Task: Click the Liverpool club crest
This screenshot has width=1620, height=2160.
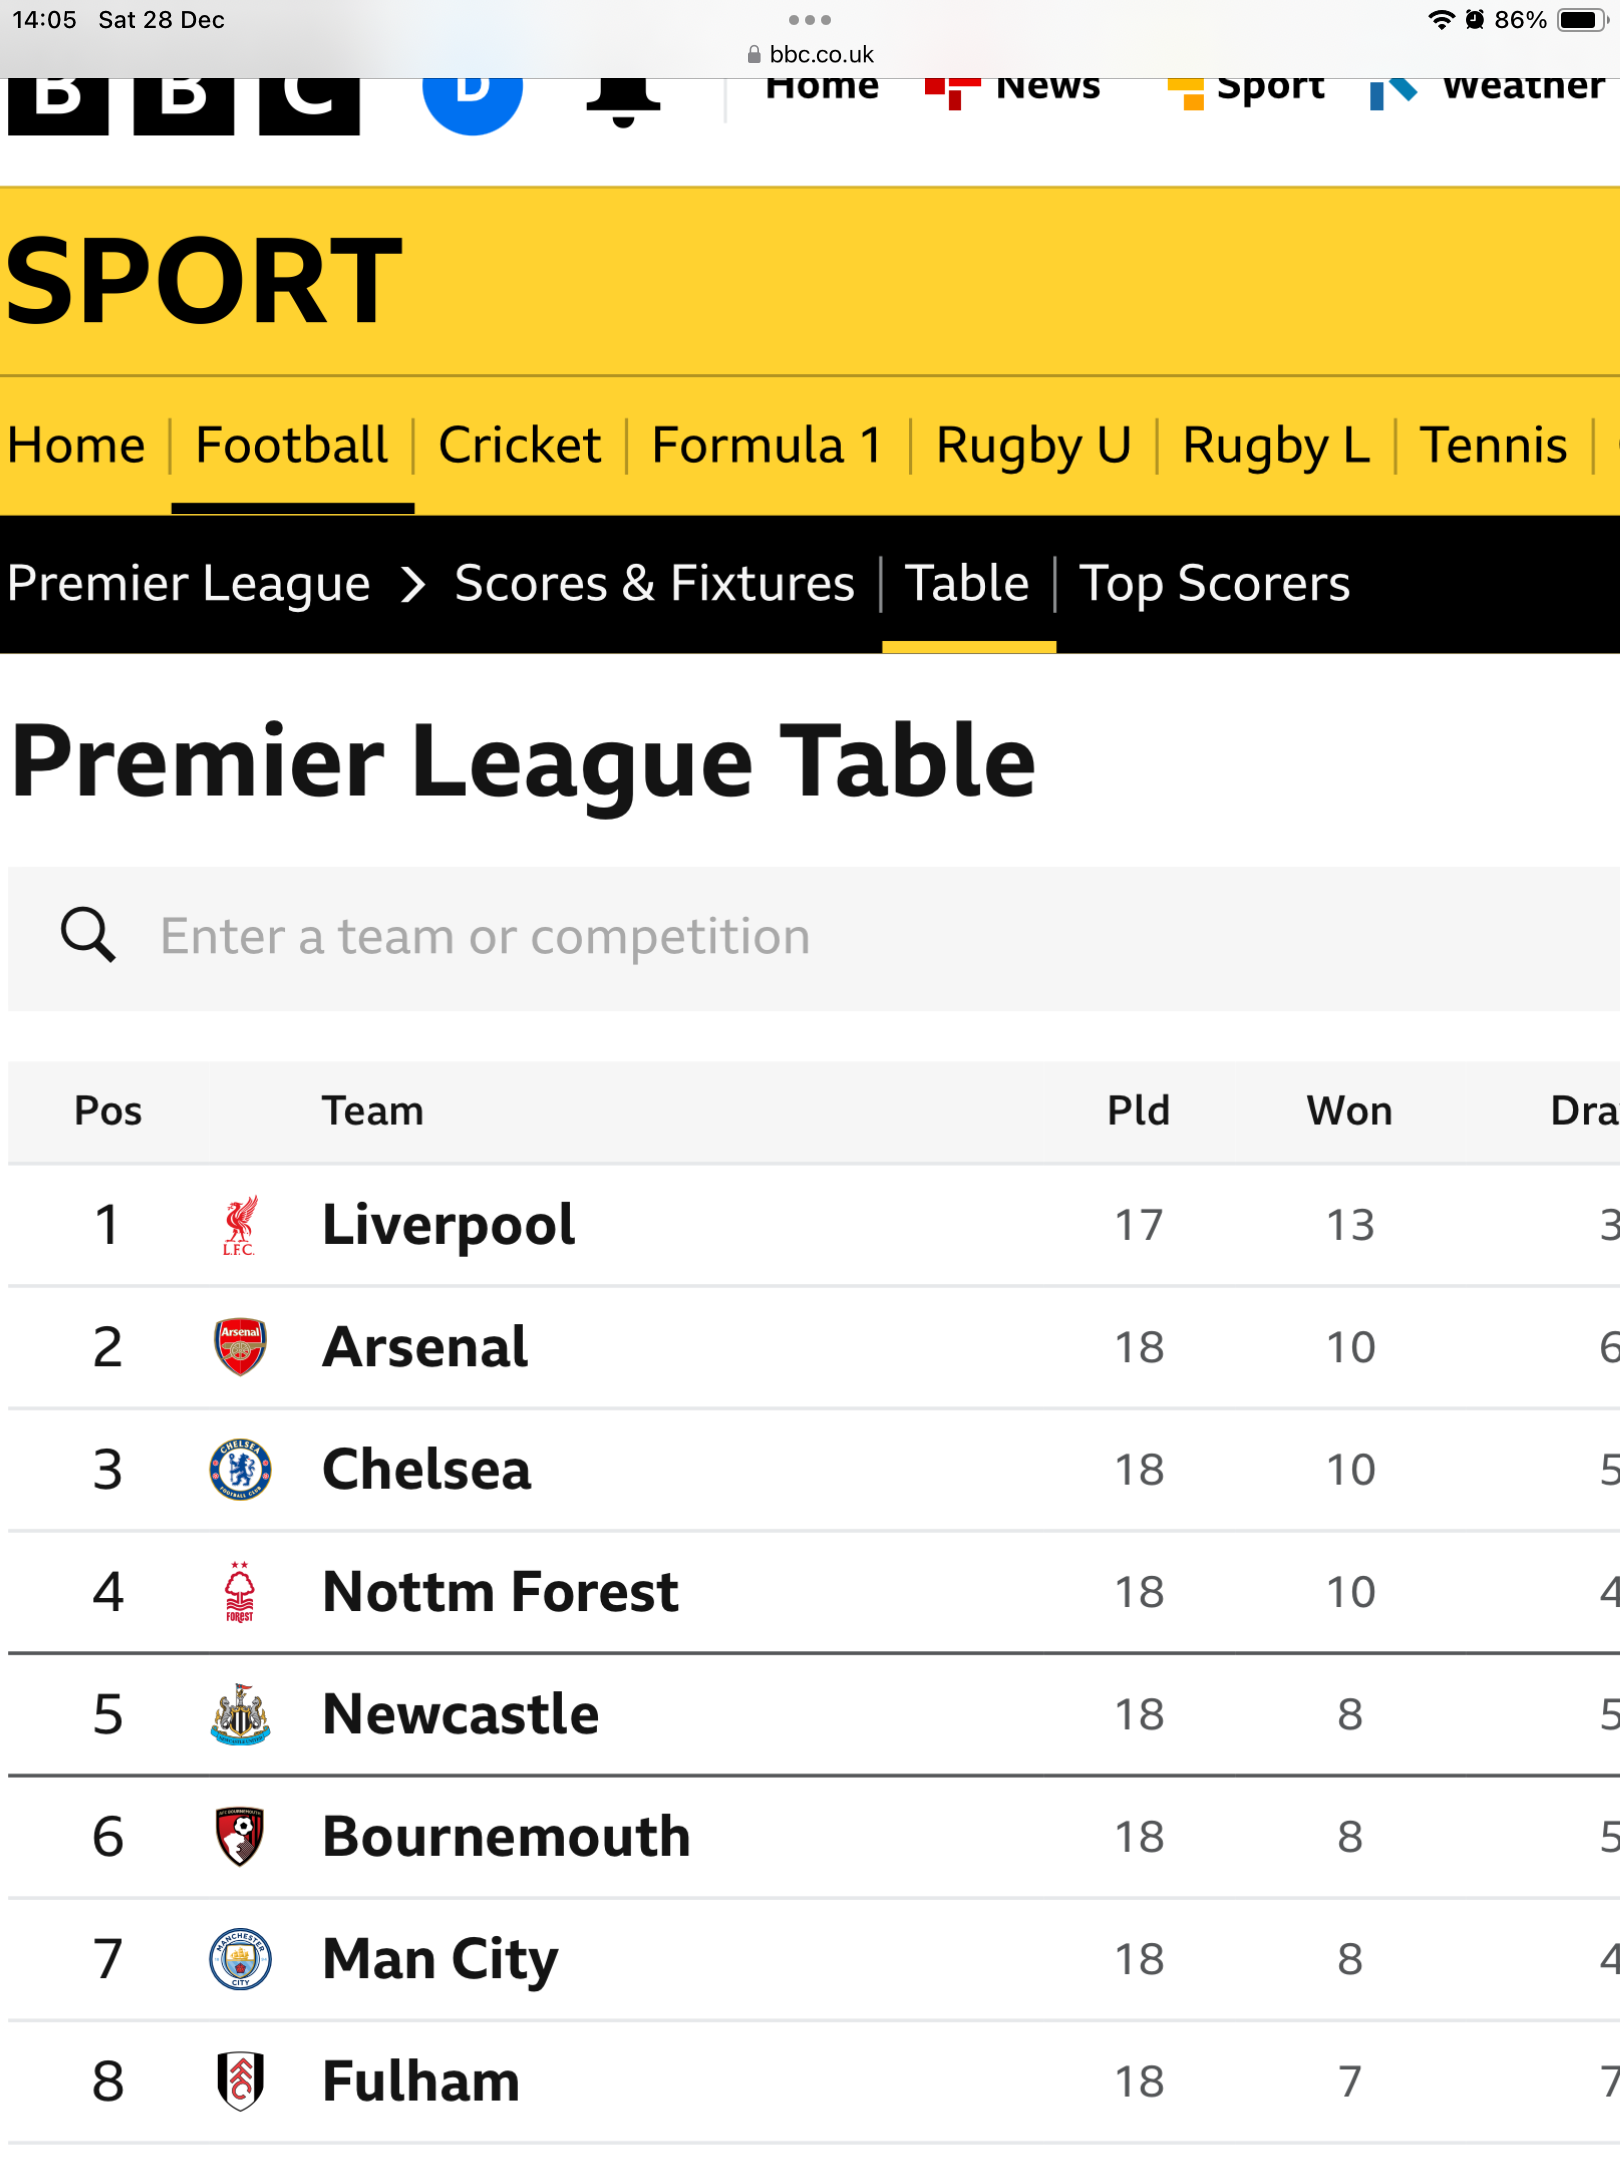Action: (240, 1225)
